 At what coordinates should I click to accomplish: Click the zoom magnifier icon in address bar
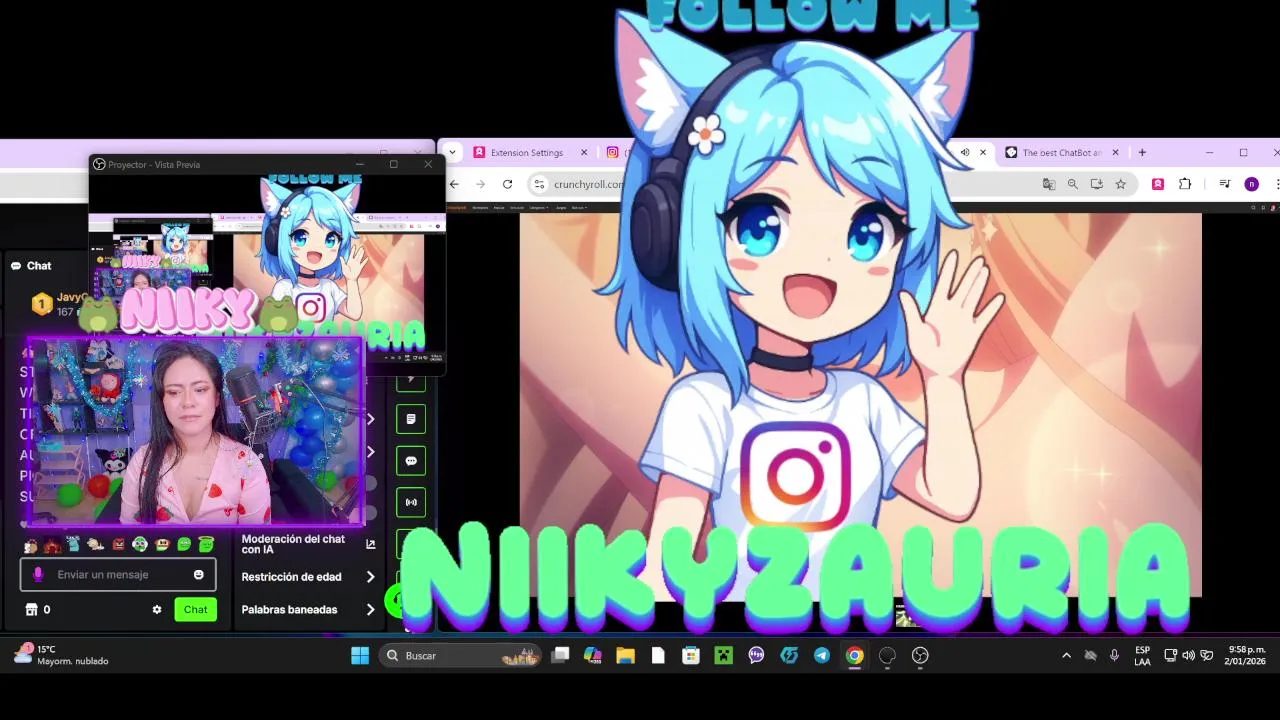click(1072, 184)
